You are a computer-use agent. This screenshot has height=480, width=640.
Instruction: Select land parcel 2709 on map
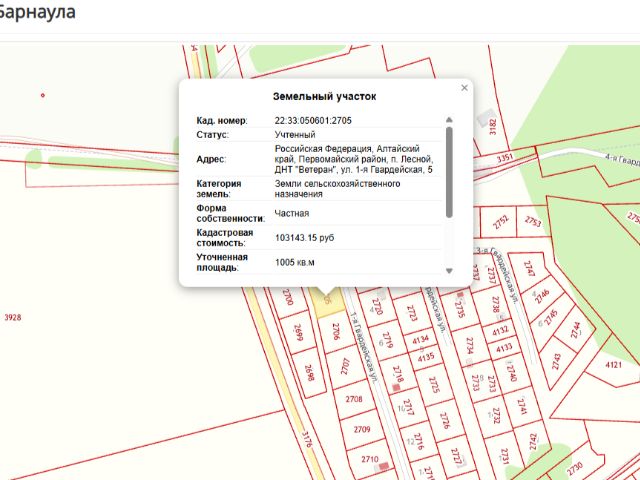pos(362,429)
